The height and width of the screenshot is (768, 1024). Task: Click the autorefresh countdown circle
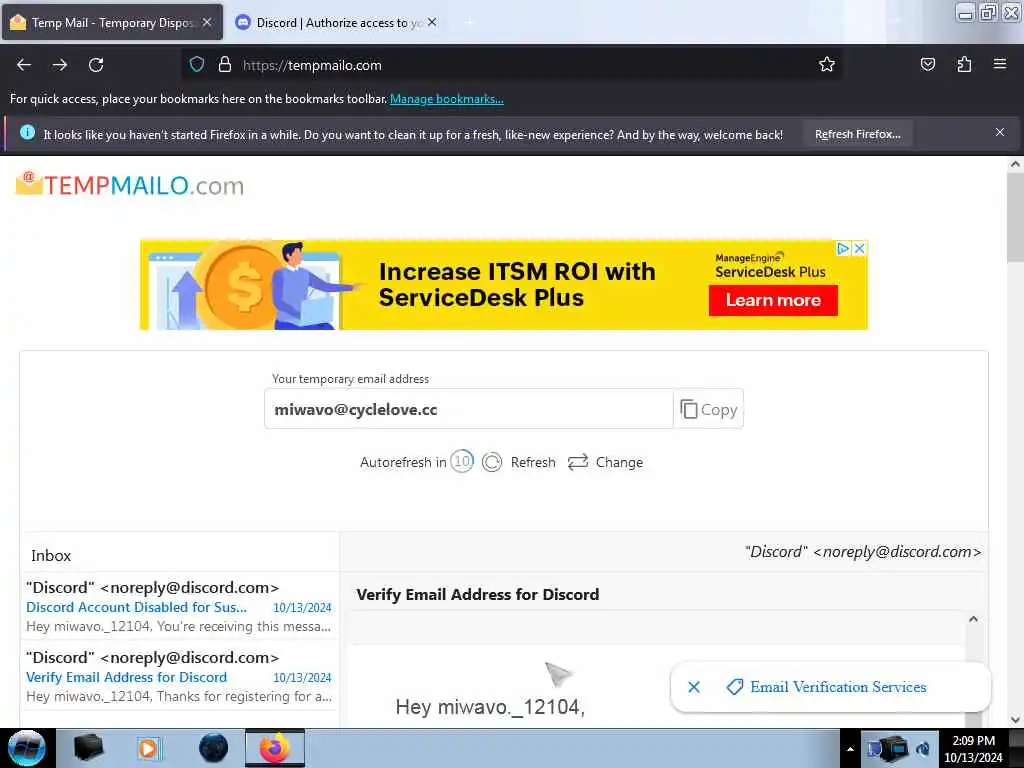coord(462,462)
